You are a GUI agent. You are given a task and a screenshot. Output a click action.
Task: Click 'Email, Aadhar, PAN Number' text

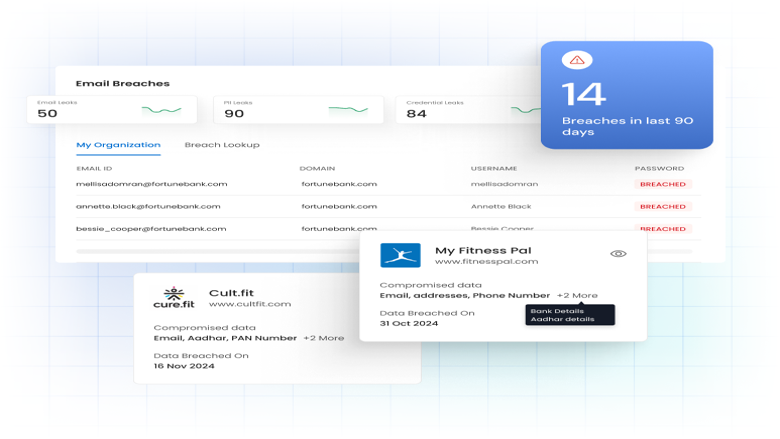click(225, 338)
